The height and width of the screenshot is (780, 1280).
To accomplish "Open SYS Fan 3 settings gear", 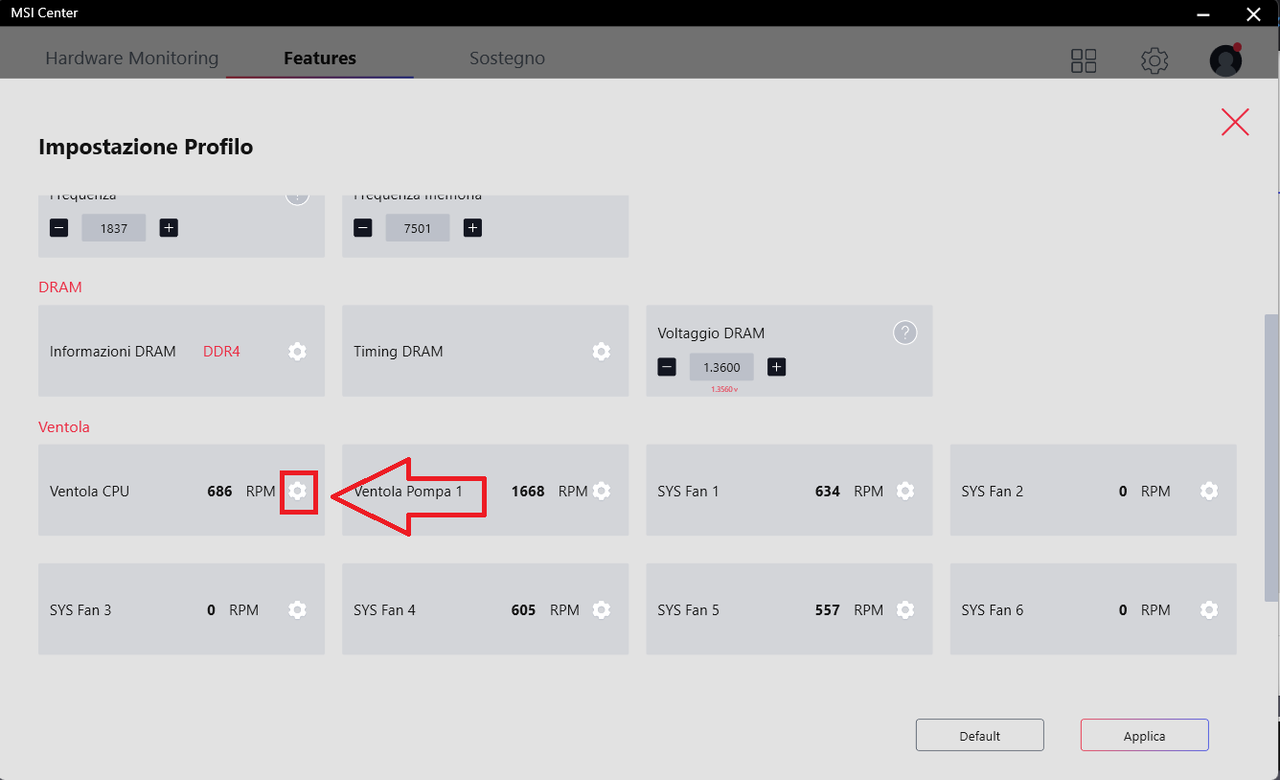I will pos(297,610).
